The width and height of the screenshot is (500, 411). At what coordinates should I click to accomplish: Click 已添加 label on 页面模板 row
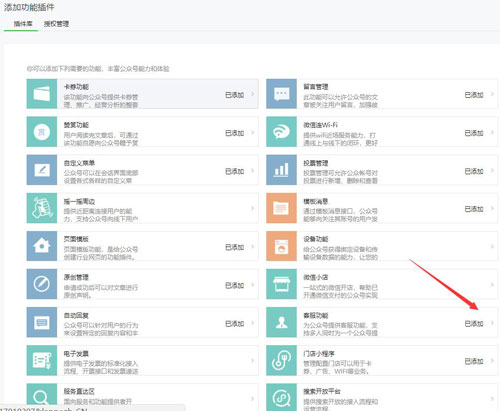coord(235,247)
